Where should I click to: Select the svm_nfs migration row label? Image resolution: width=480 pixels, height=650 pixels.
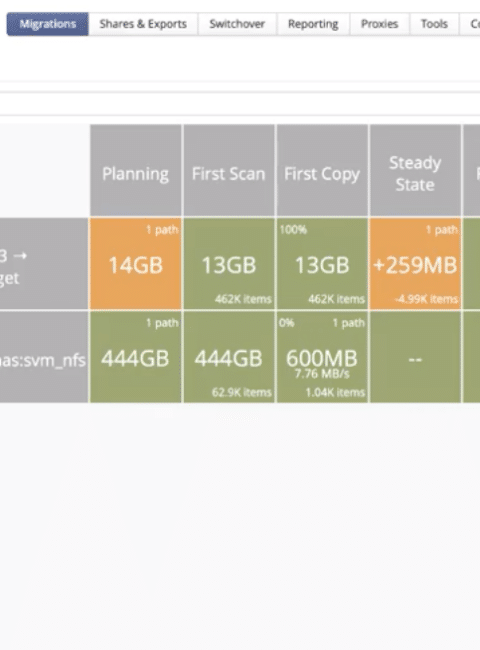pos(44,357)
